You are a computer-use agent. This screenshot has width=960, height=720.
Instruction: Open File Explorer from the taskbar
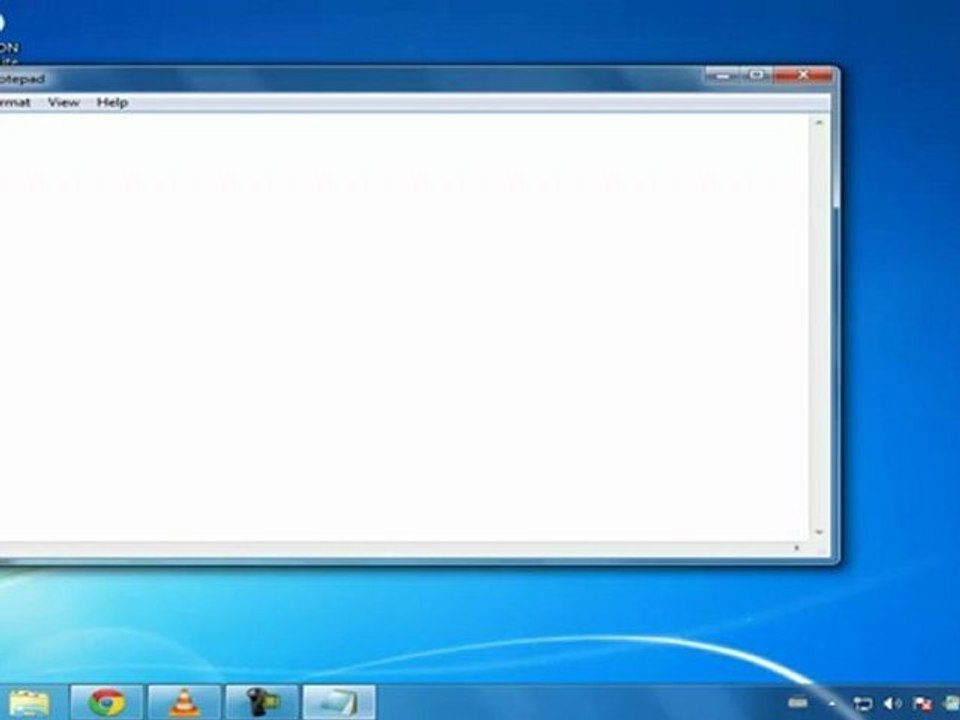28,702
